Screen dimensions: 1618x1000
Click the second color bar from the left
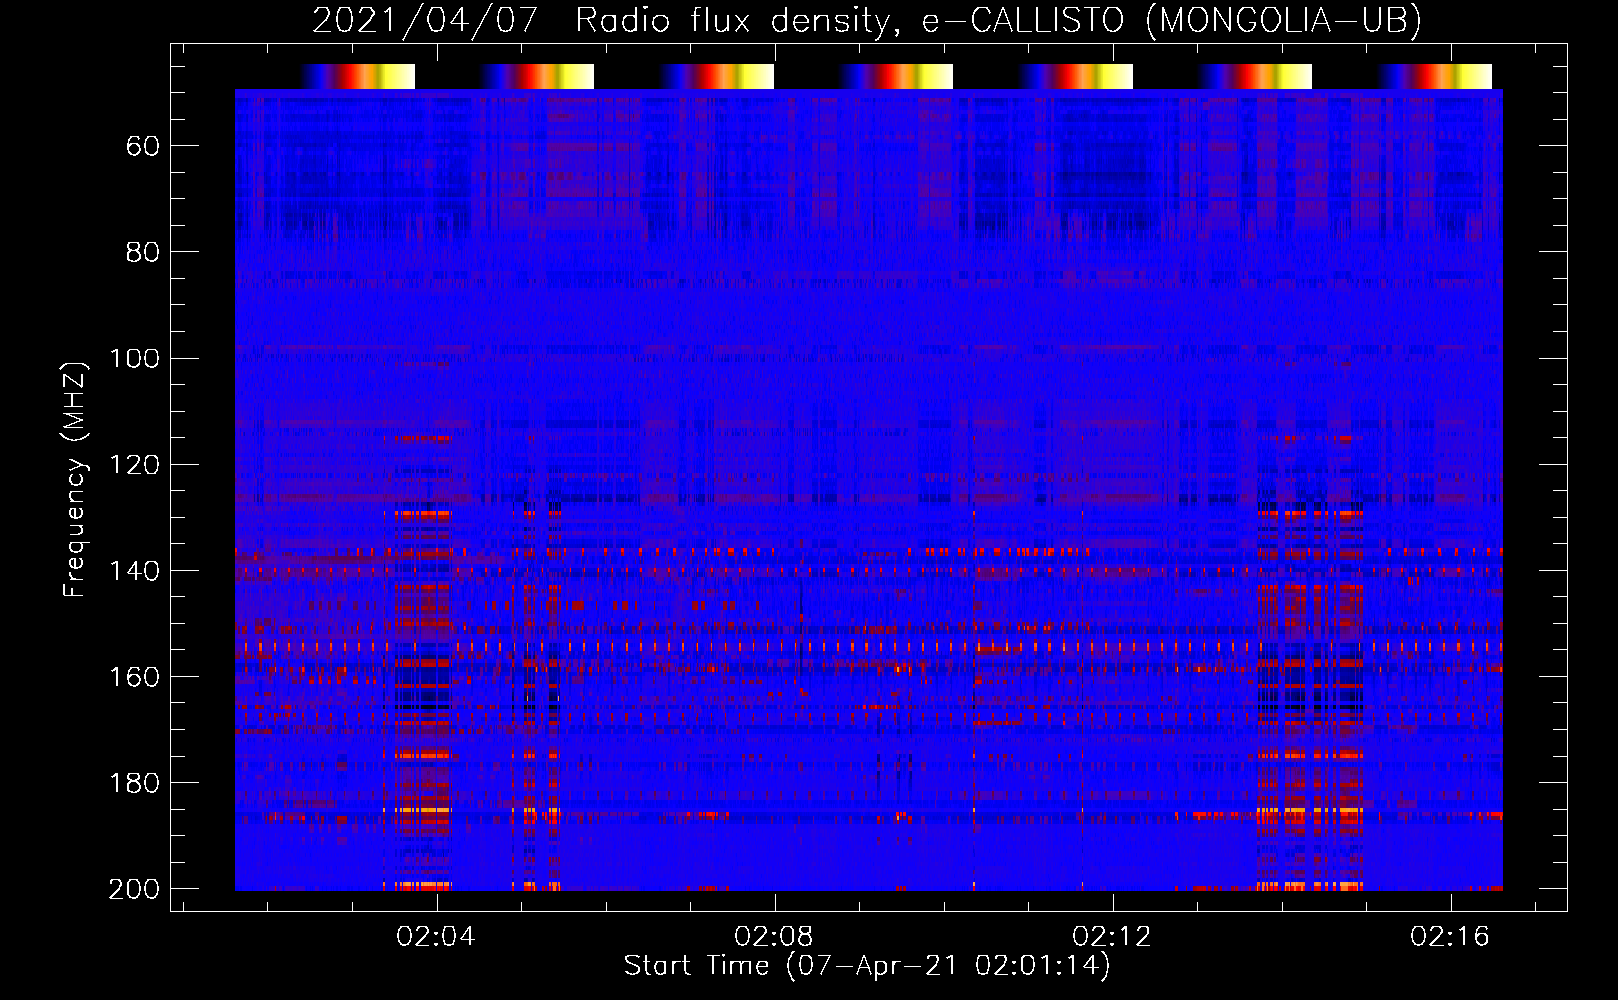click(537, 76)
